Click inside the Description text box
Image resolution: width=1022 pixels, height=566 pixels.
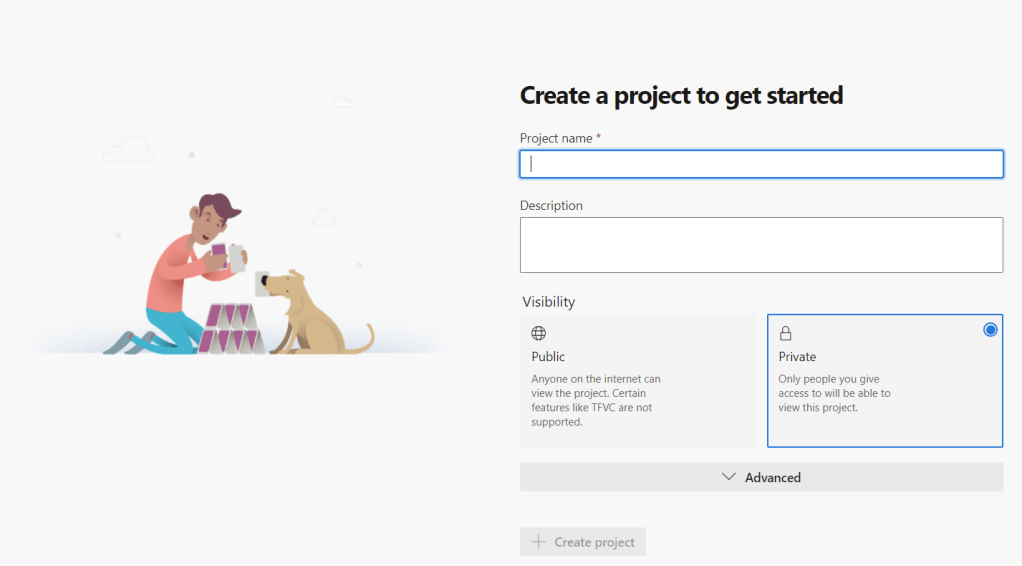tap(761, 245)
